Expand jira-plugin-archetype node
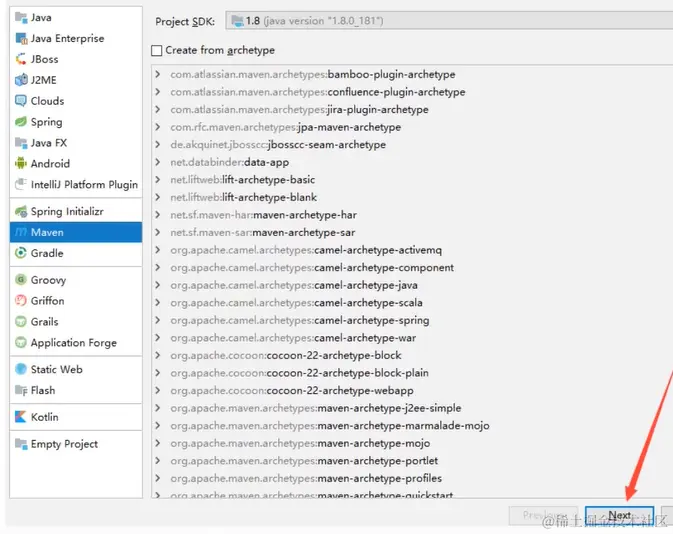The height and width of the screenshot is (534, 673). (158, 109)
